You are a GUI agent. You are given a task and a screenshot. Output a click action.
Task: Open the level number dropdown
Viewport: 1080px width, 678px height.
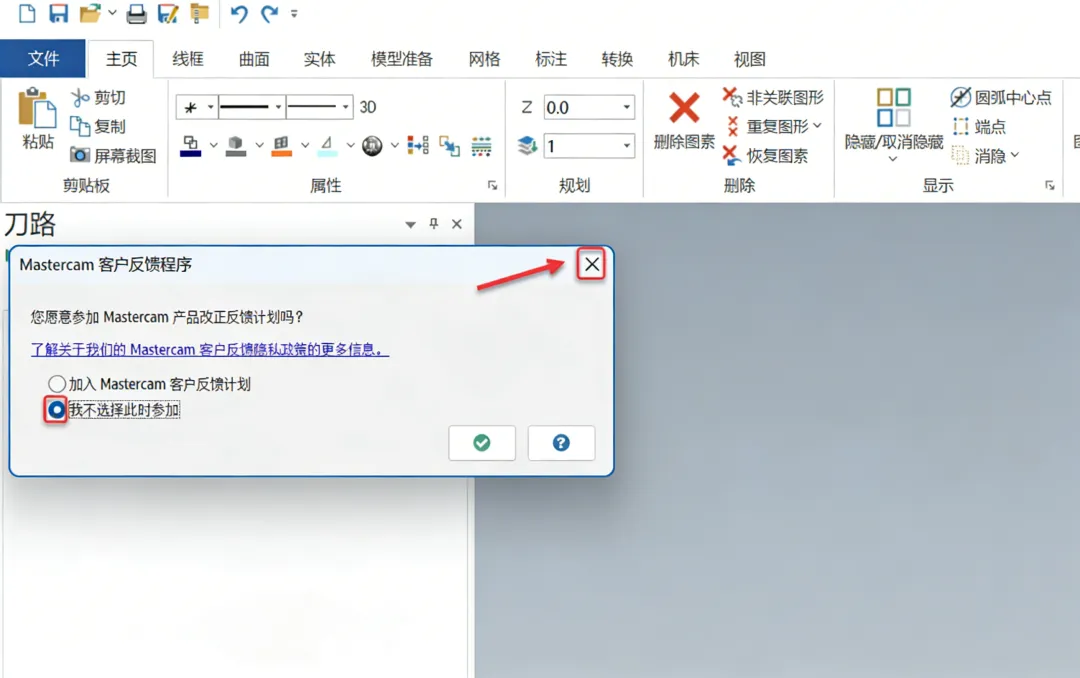coord(627,145)
